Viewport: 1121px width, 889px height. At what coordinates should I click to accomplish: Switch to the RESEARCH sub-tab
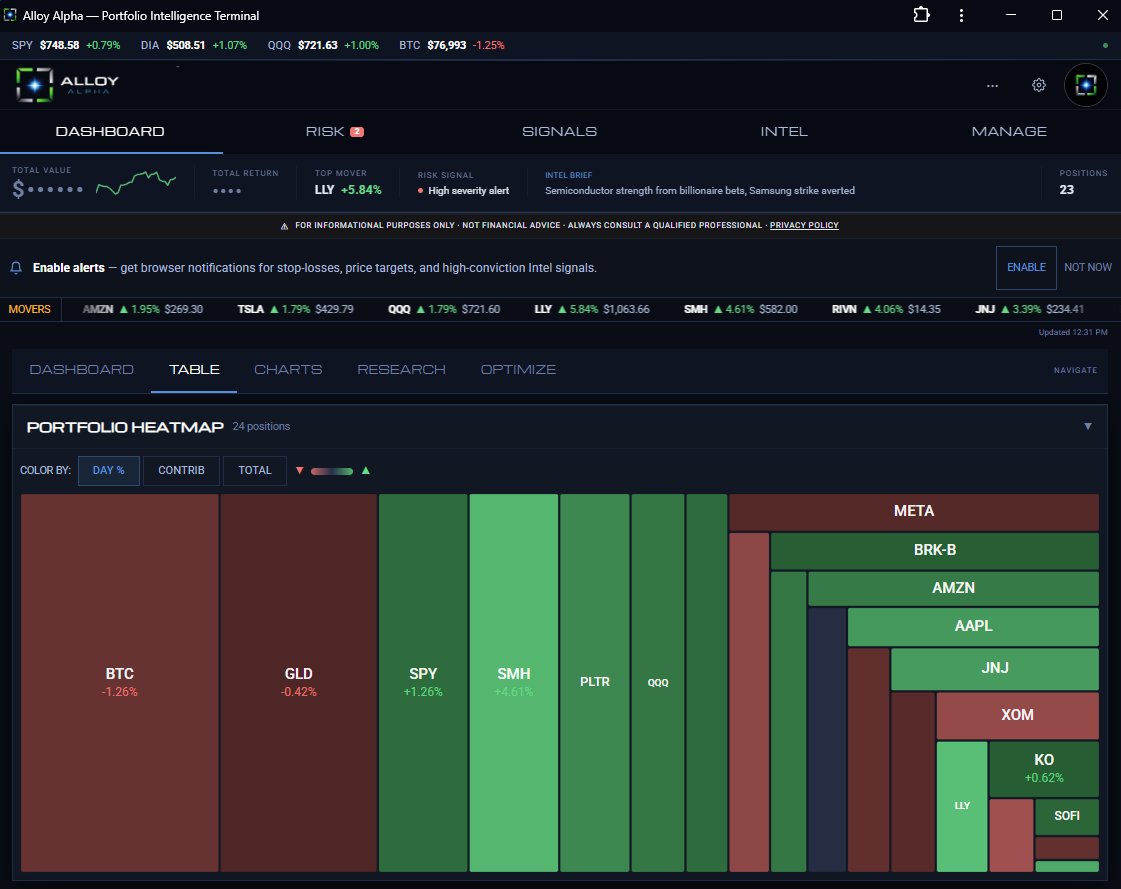[401, 370]
